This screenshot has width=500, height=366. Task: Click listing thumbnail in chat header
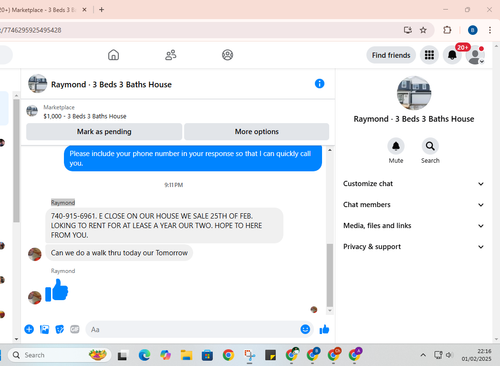pyautogui.click(x=37, y=84)
